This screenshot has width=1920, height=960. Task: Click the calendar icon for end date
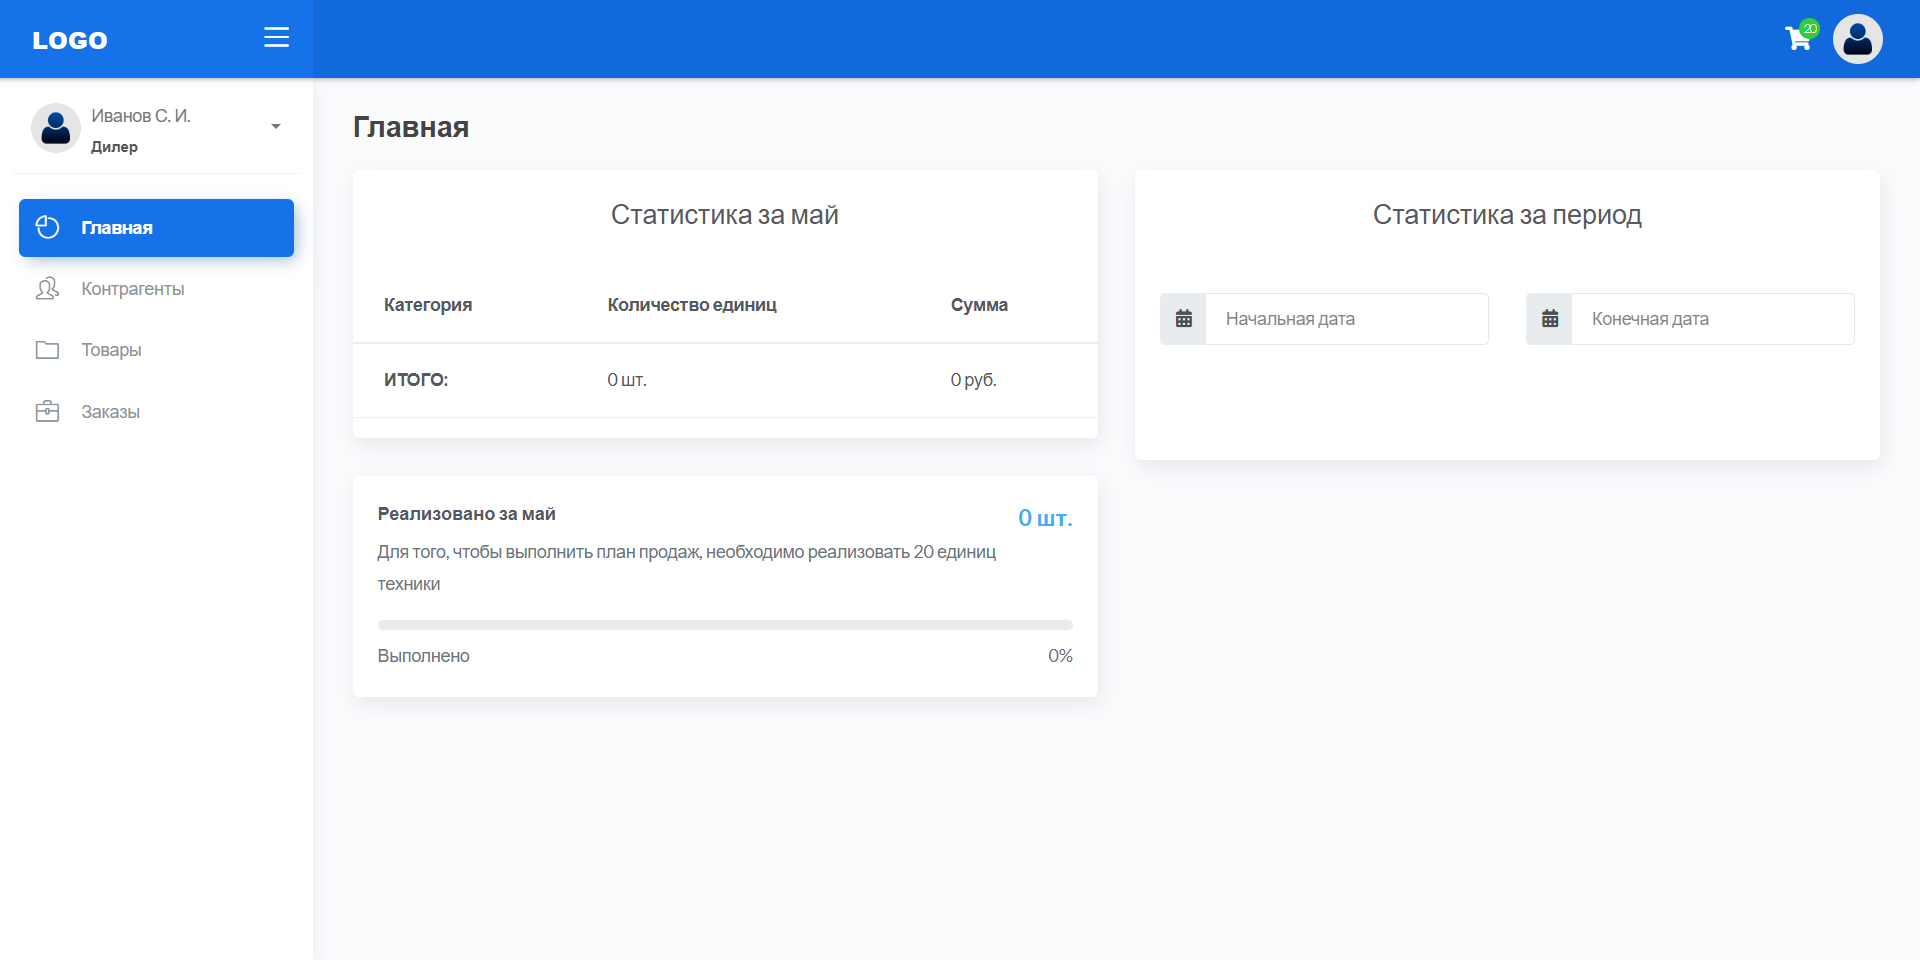pos(1549,319)
